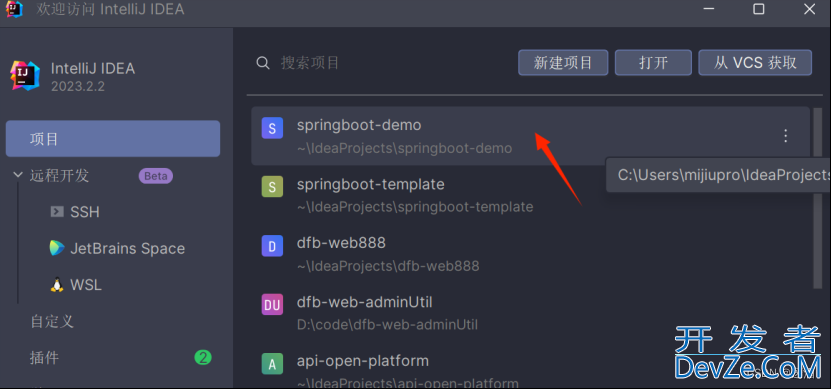The height and width of the screenshot is (389, 831).
Task: Open the three-dot menu for springboot-demo
Action: [786, 136]
